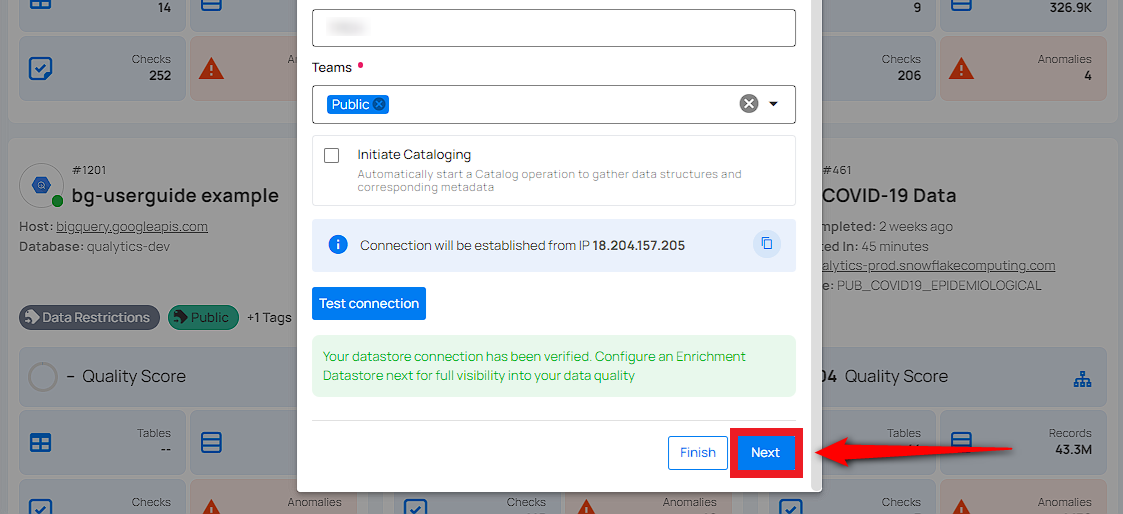Expand the Teams dropdown arrow
The height and width of the screenshot is (514, 1123).
pyautogui.click(x=773, y=104)
